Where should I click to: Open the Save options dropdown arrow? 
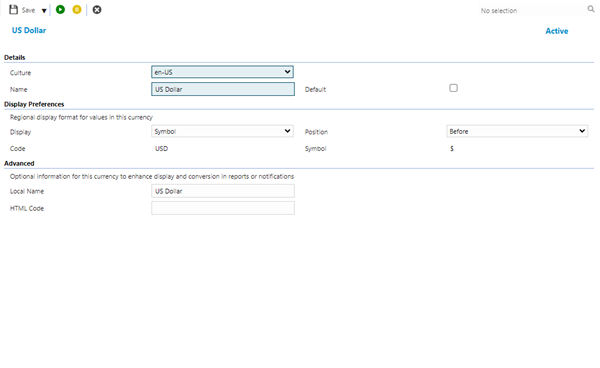44,11
